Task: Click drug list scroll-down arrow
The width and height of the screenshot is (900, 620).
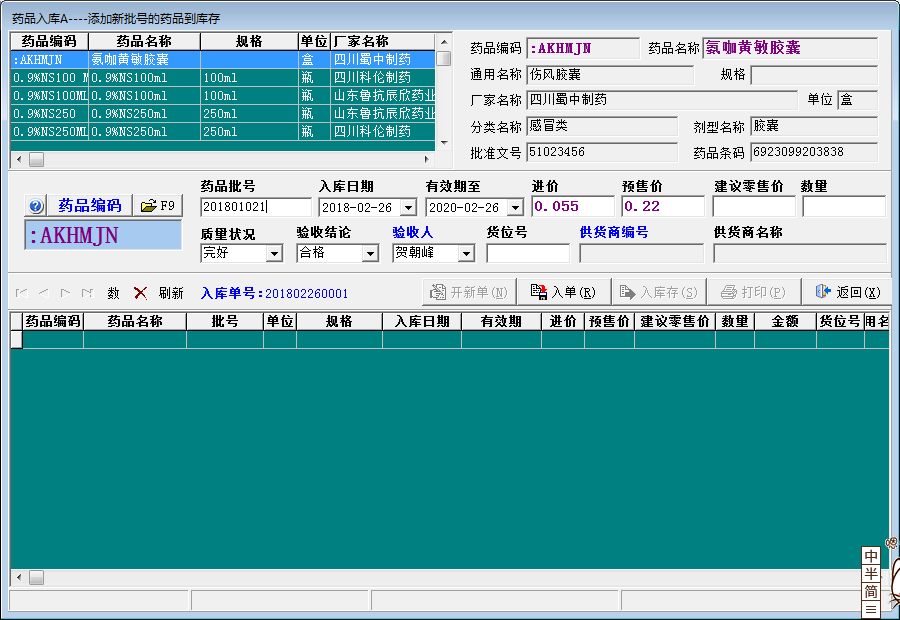Action: [444, 142]
